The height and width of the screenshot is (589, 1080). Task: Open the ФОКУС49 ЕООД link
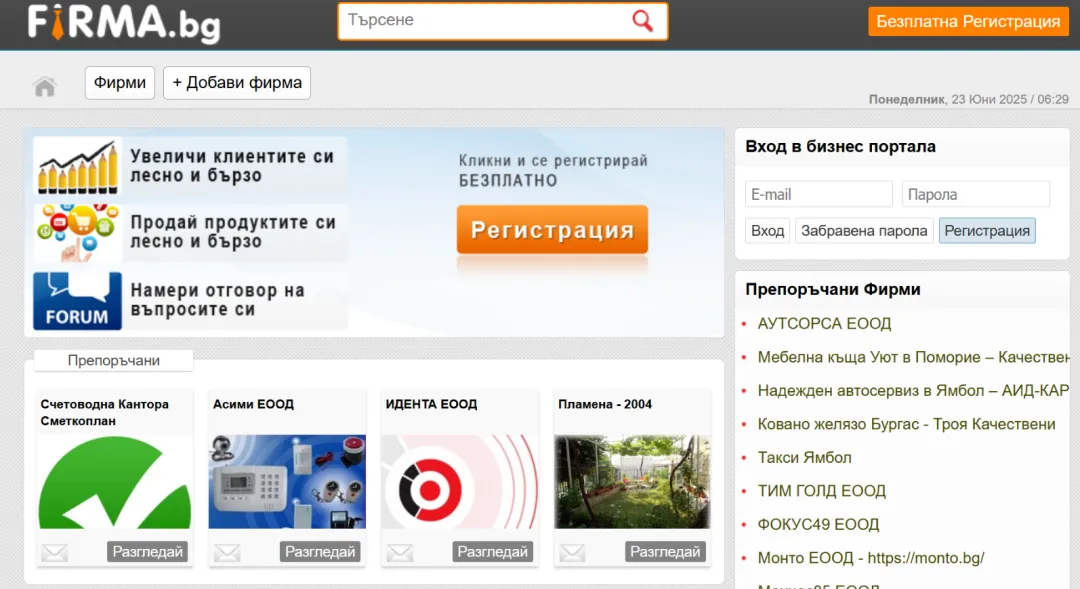pyautogui.click(x=818, y=524)
